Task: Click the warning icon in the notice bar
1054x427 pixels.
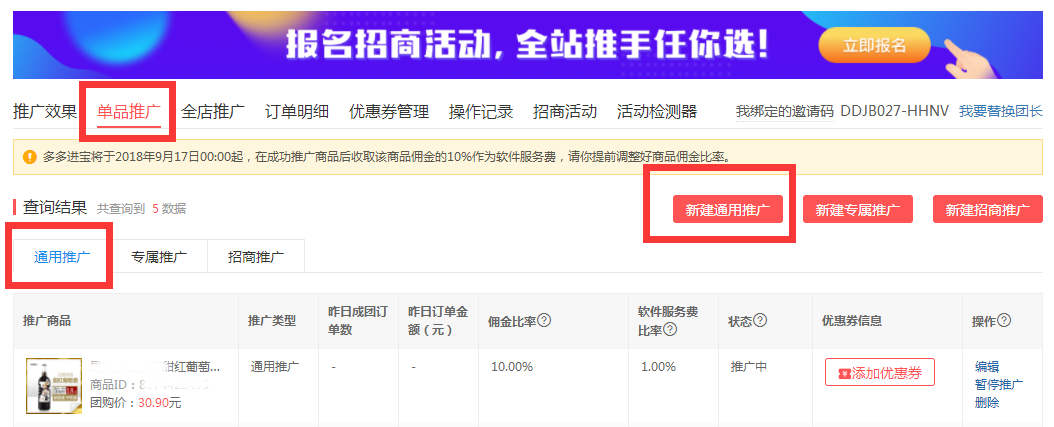Action: click(29, 157)
